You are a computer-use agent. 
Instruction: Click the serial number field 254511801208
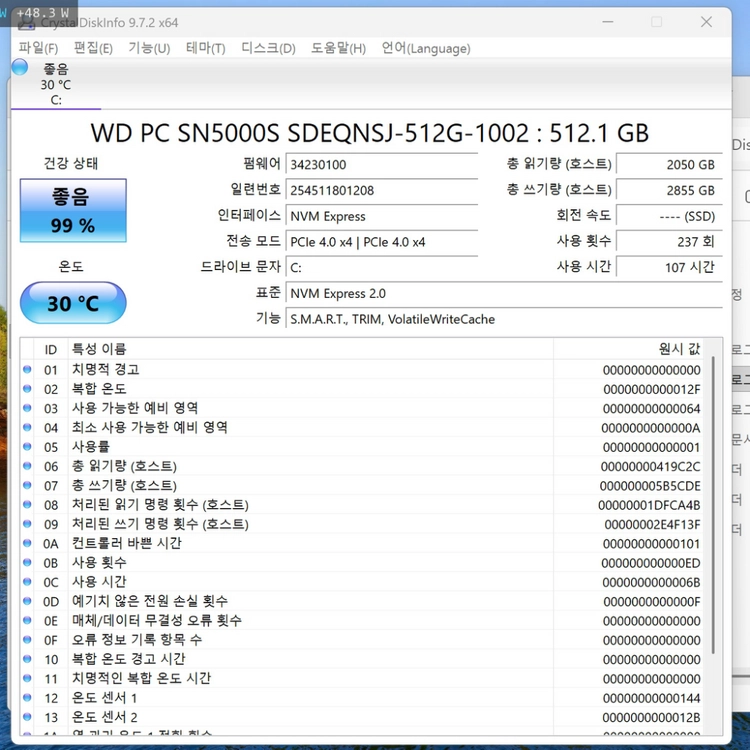pos(382,190)
